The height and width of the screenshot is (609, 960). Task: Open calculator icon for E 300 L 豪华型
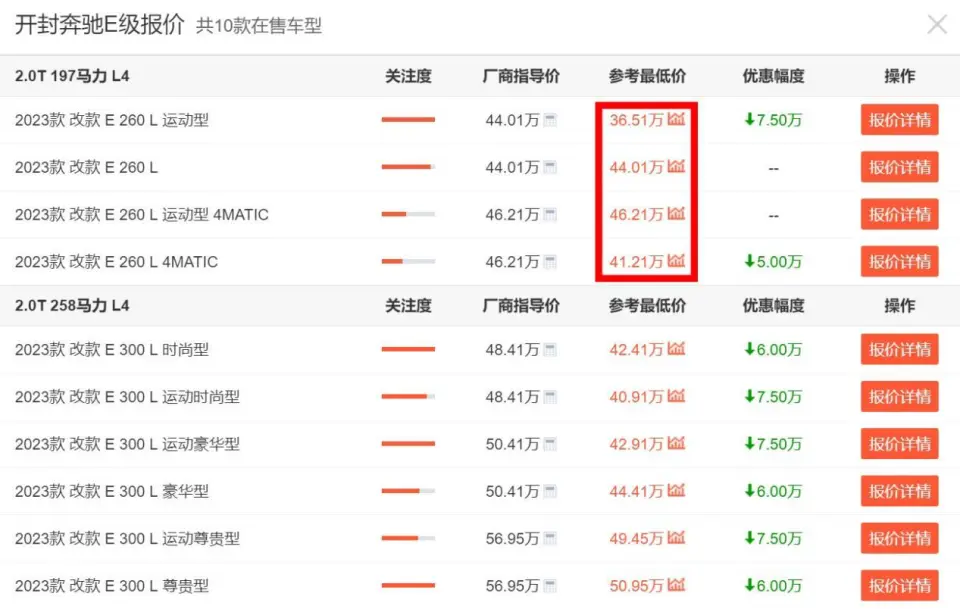(550, 491)
